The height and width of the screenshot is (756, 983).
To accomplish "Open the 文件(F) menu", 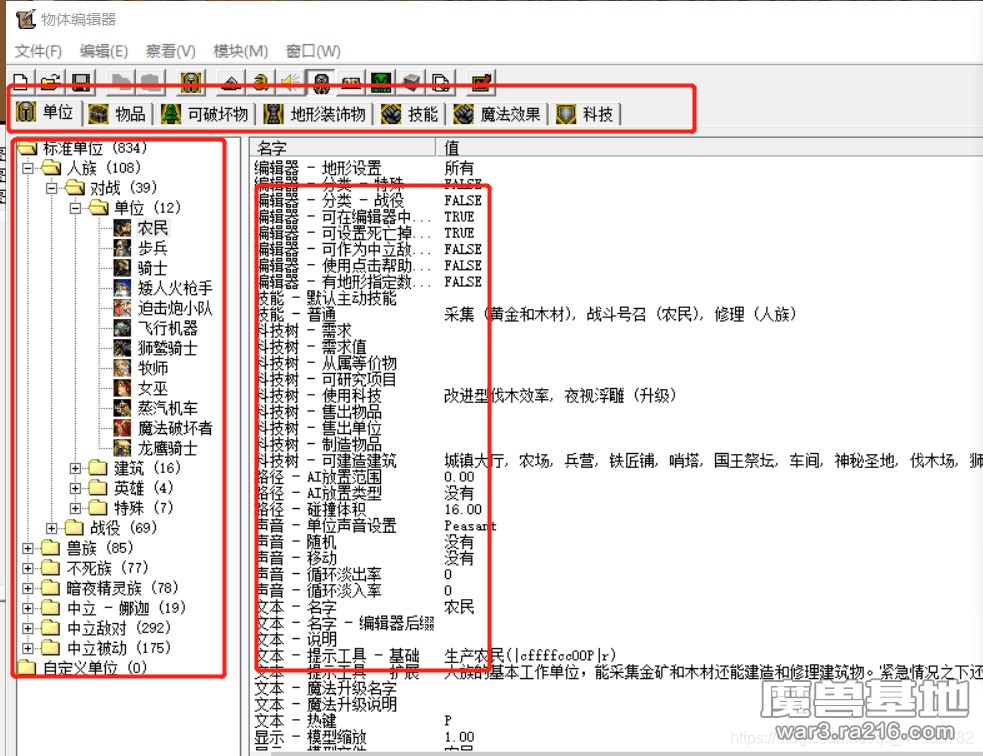I will [x=38, y=51].
